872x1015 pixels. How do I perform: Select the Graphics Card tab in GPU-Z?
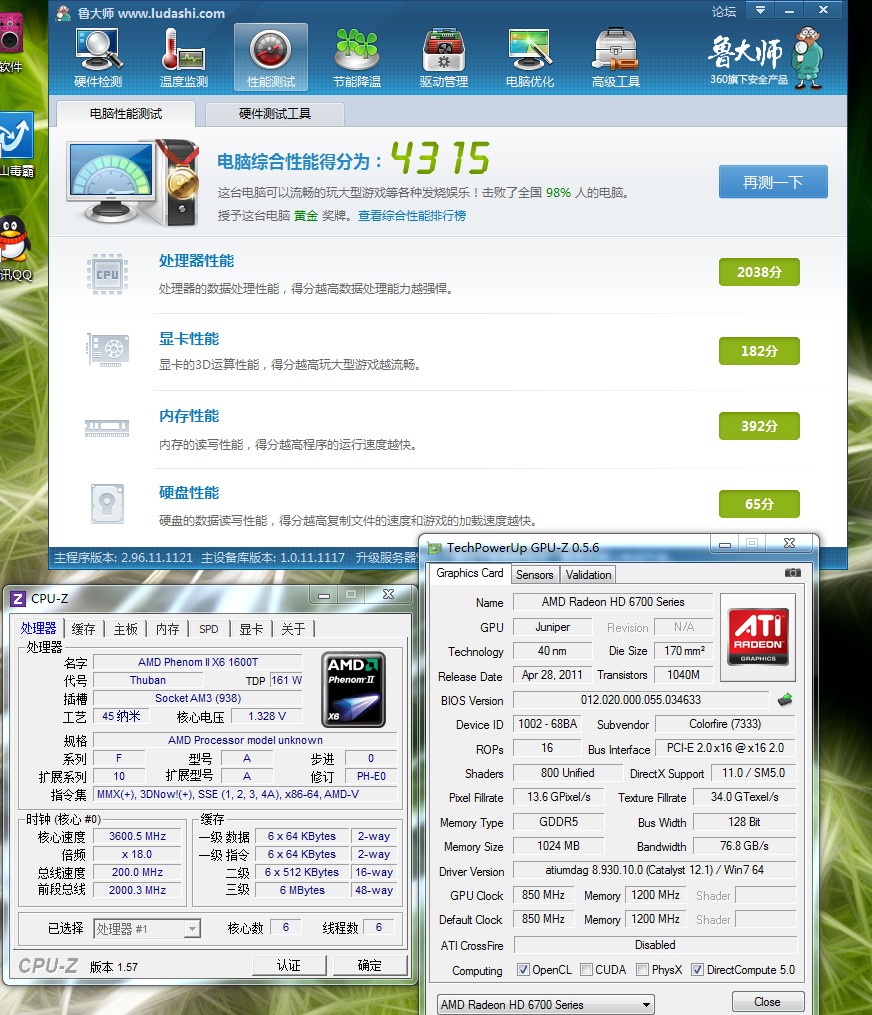(469, 573)
